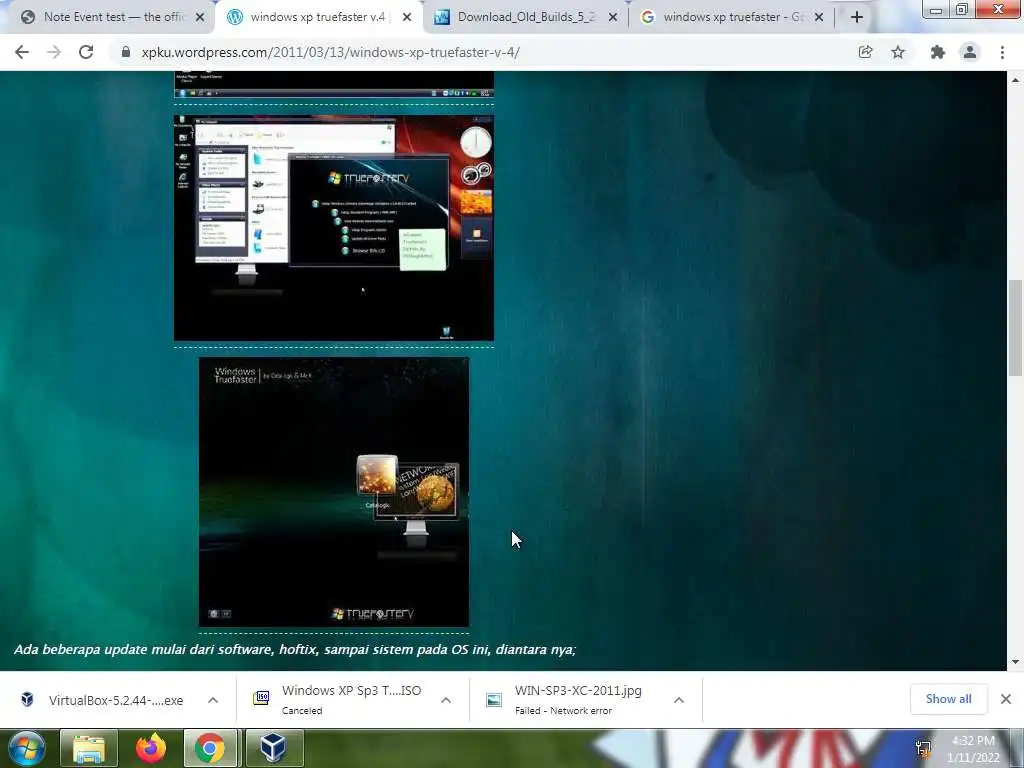Close the Google search tab

[x=819, y=17]
